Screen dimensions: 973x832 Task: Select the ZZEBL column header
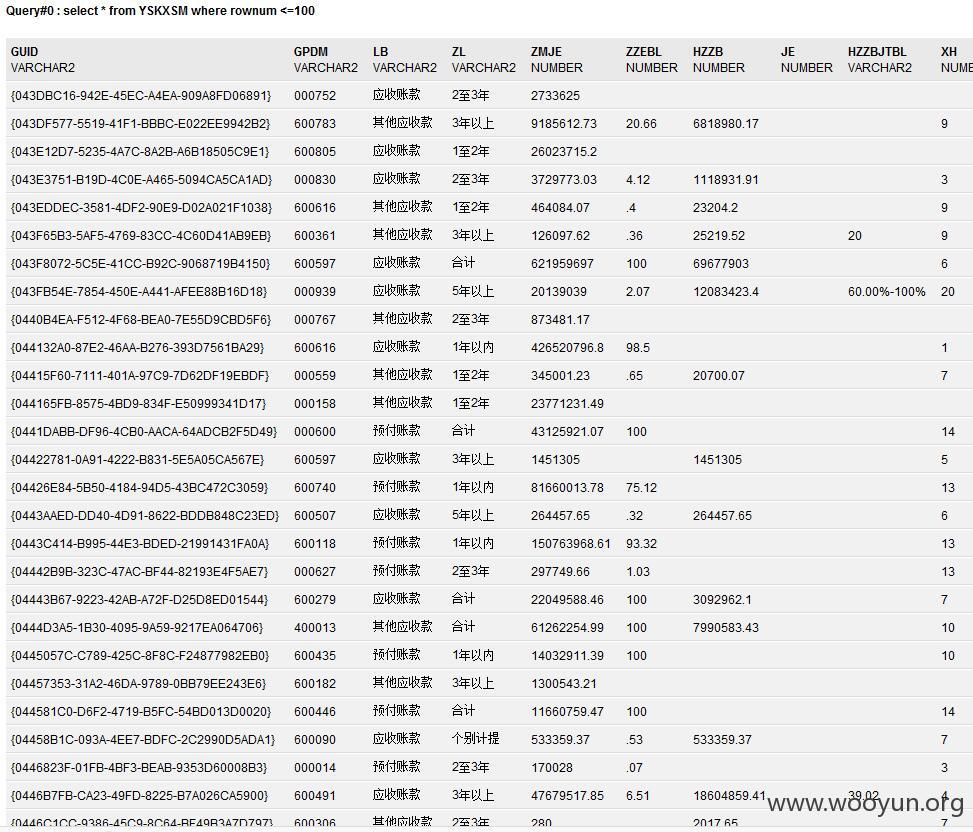643,51
